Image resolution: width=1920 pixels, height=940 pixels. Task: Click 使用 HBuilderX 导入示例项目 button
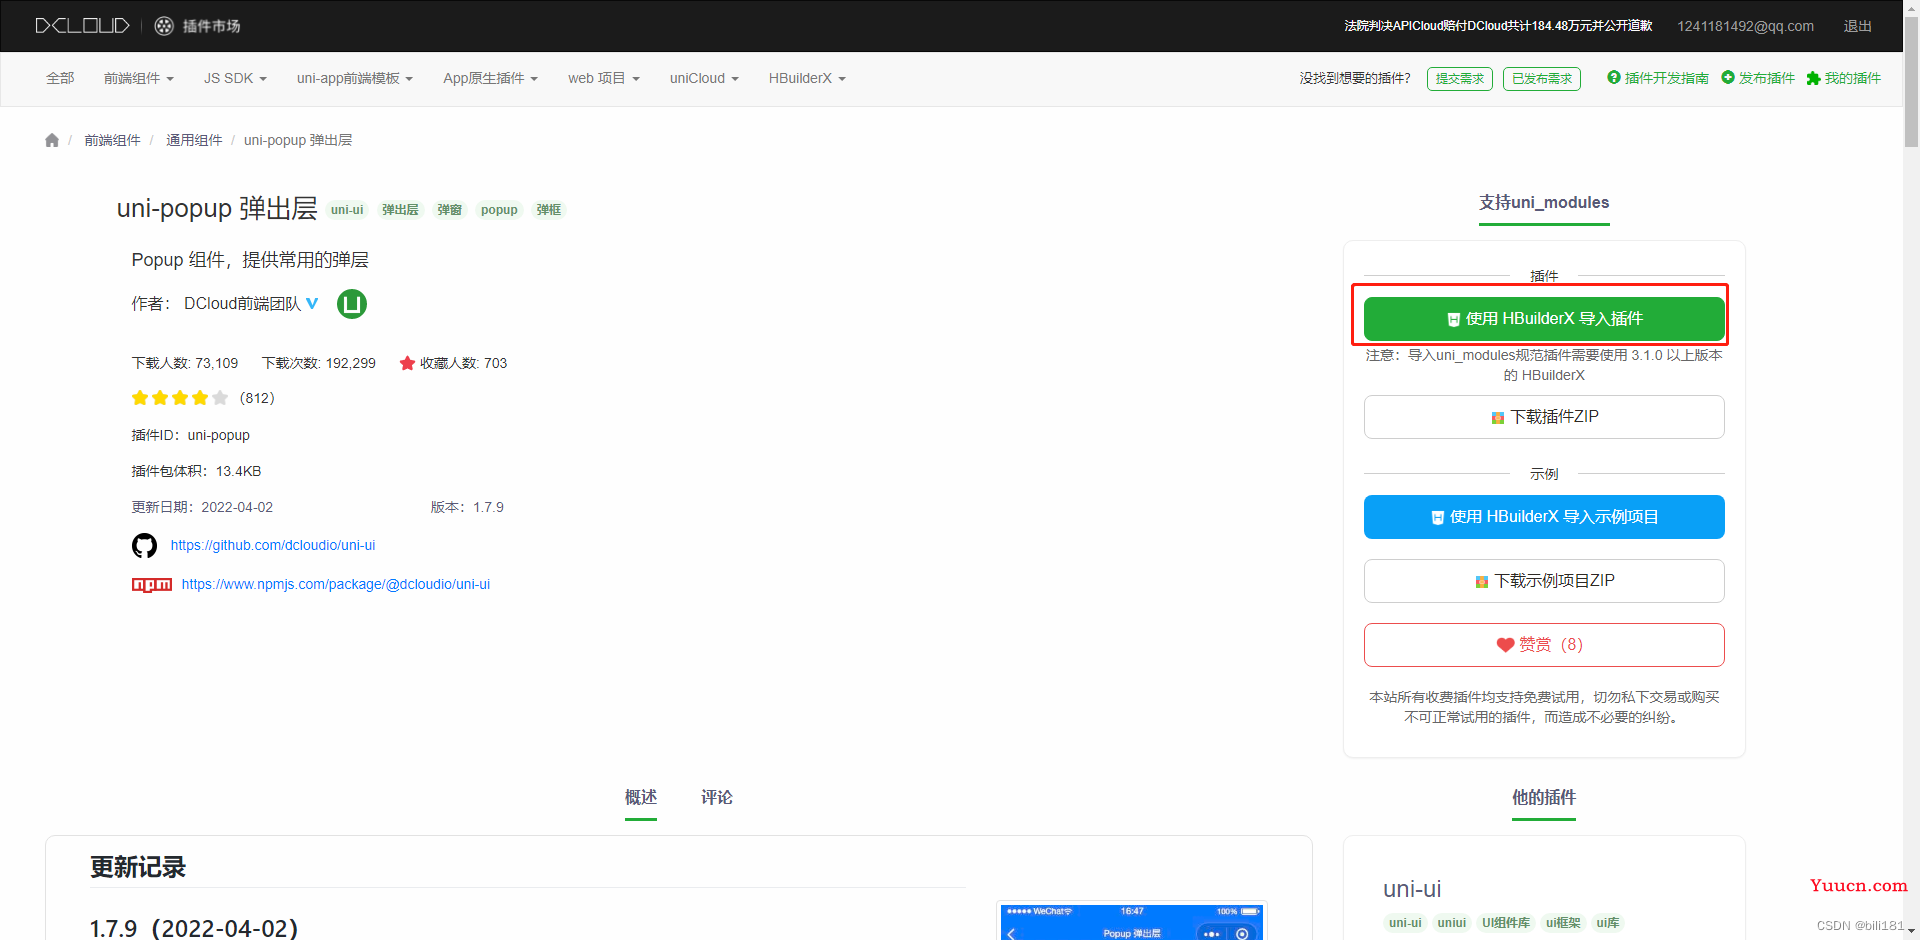point(1544,517)
